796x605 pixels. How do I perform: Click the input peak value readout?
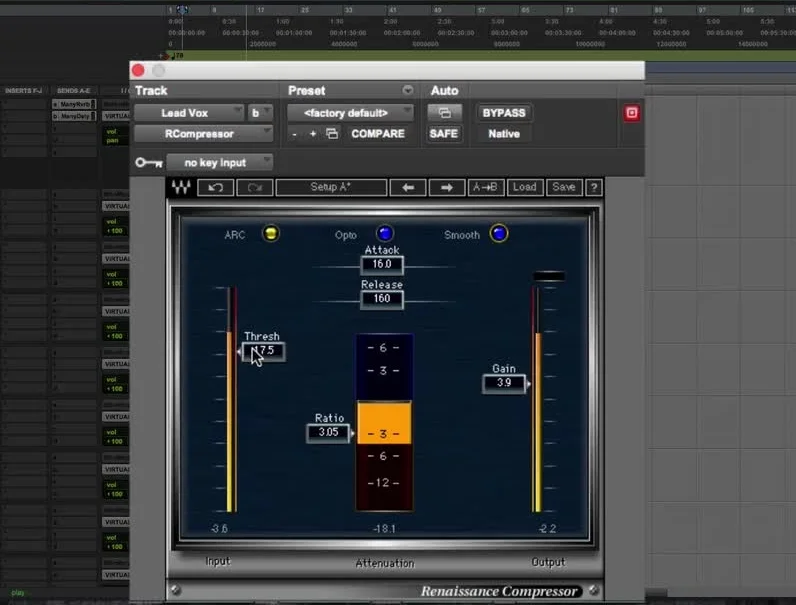219,529
